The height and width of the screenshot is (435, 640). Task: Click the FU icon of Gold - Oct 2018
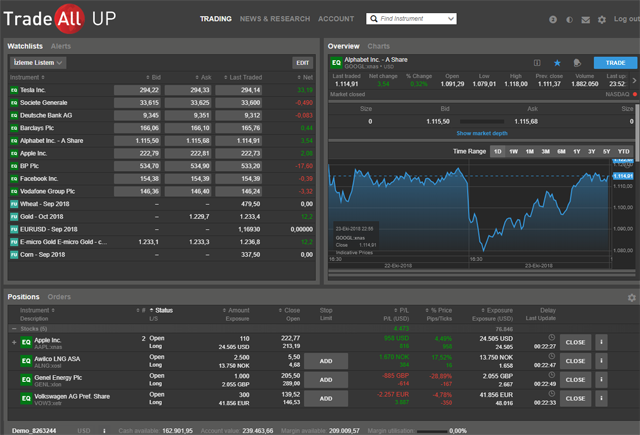pos(14,217)
